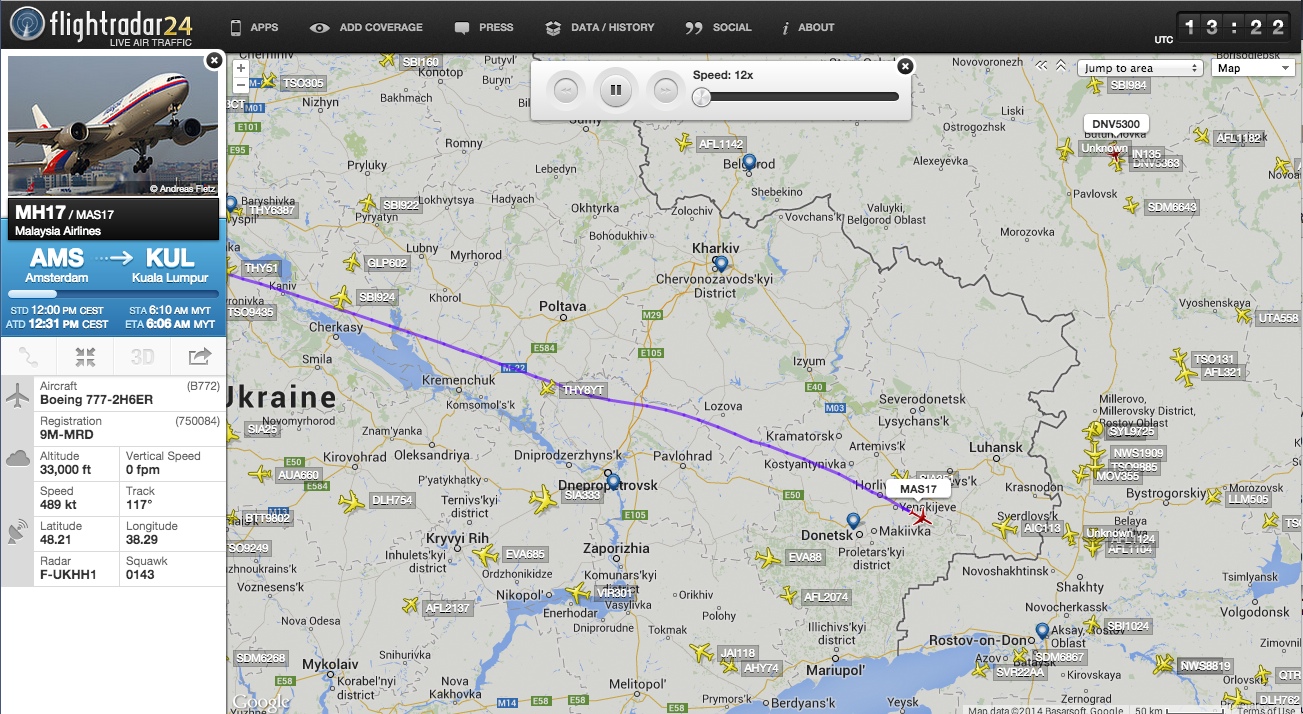Image resolution: width=1303 pixels, height=714 pixels.
Task: Click the rewind playback button
Action: (x=565, y=90)
